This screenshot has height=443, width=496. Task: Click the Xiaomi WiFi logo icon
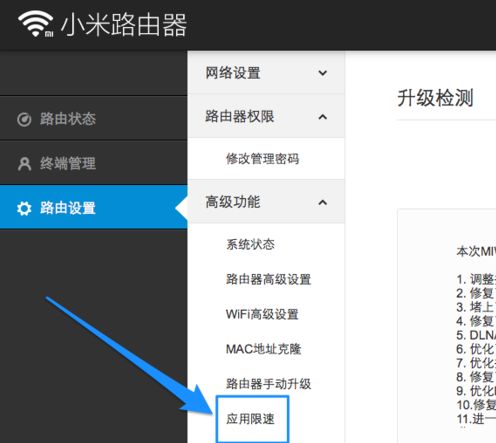coord(36,24)
